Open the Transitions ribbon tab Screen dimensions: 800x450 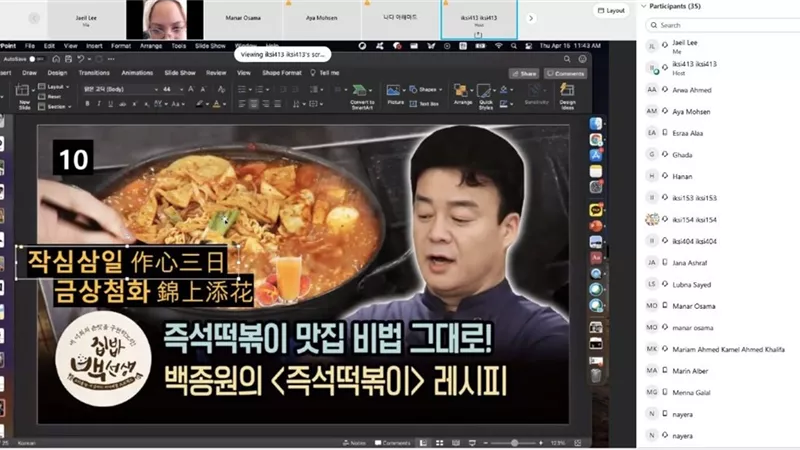pyautogui.click(x=94, y=73)
